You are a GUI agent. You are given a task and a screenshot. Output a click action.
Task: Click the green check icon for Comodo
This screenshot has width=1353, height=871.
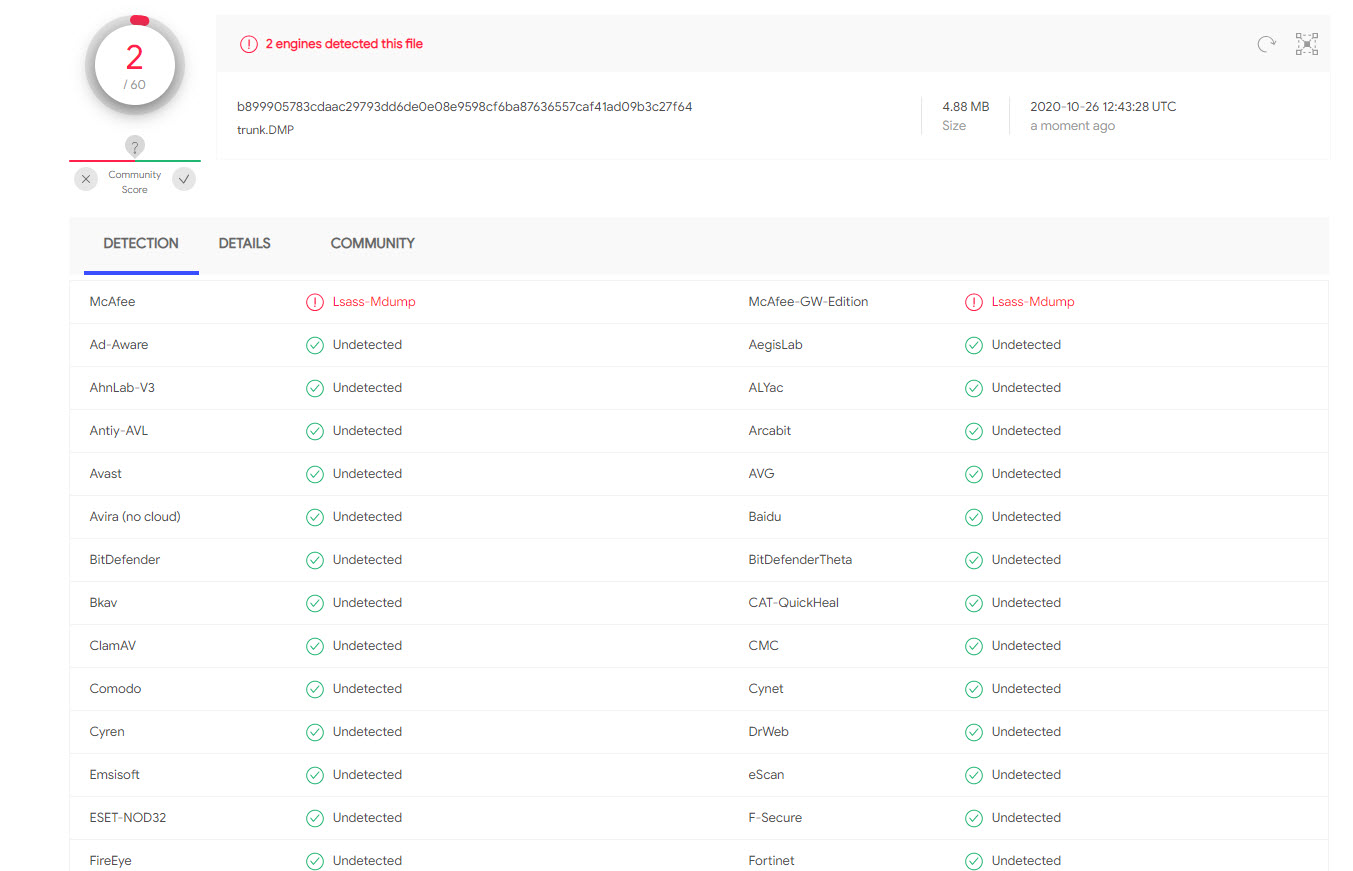pos(315,689)
